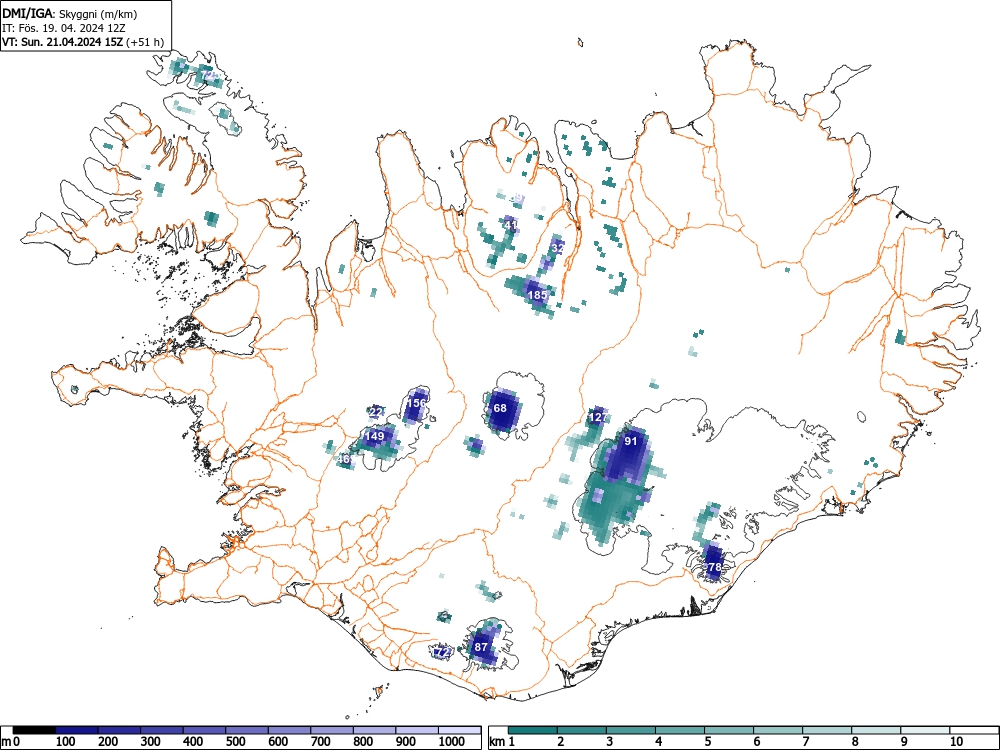Viewport: 1000px width, 750px height.
Task: Click the light teal swatch labeled 8 km
Action: pyautogui.click(x=876, y=730)
